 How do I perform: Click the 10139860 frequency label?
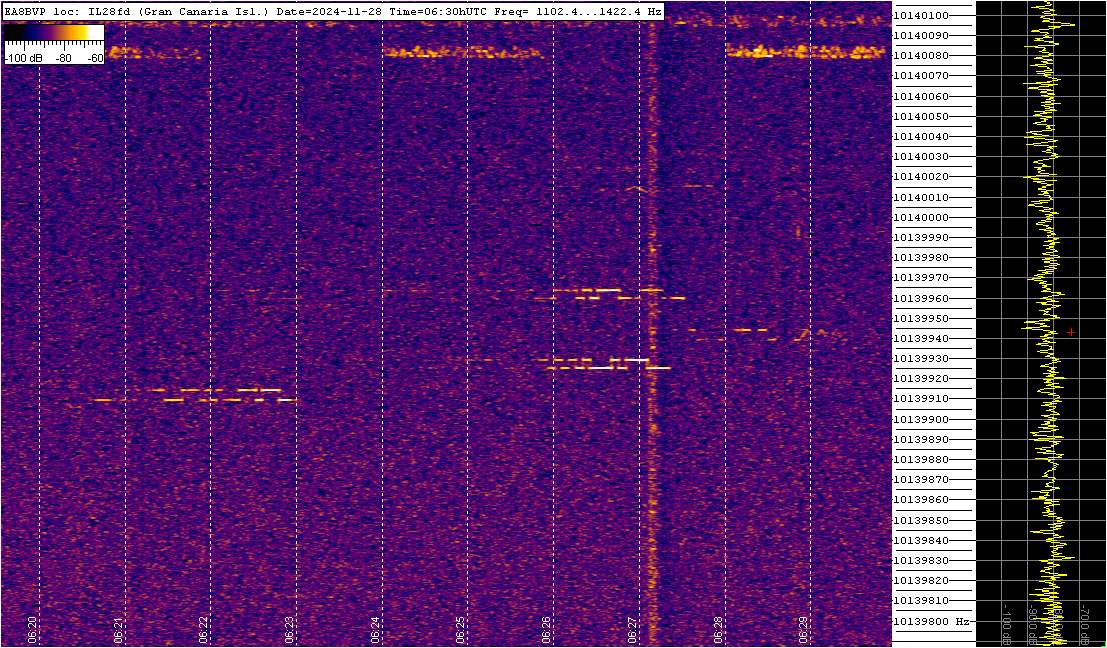click(921, 500)
